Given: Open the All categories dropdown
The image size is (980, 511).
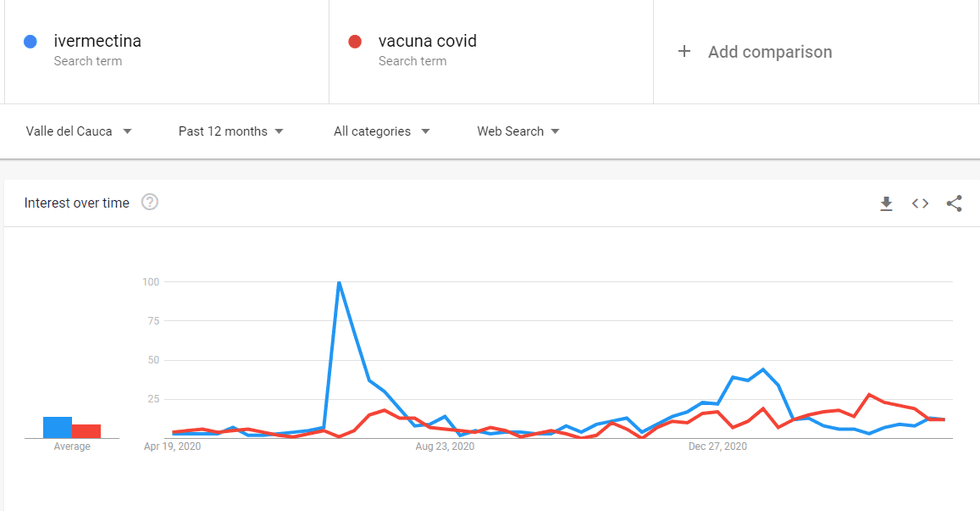Looking at the screenshot, I should [382, 131].
